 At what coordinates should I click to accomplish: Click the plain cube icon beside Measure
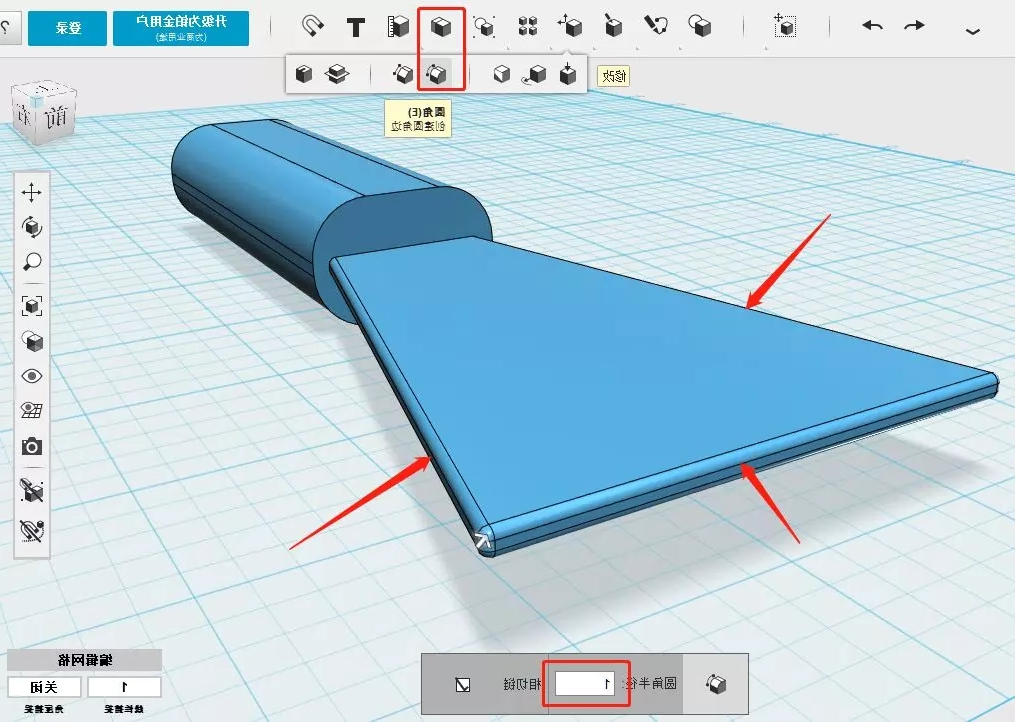(x=441, y=27)
